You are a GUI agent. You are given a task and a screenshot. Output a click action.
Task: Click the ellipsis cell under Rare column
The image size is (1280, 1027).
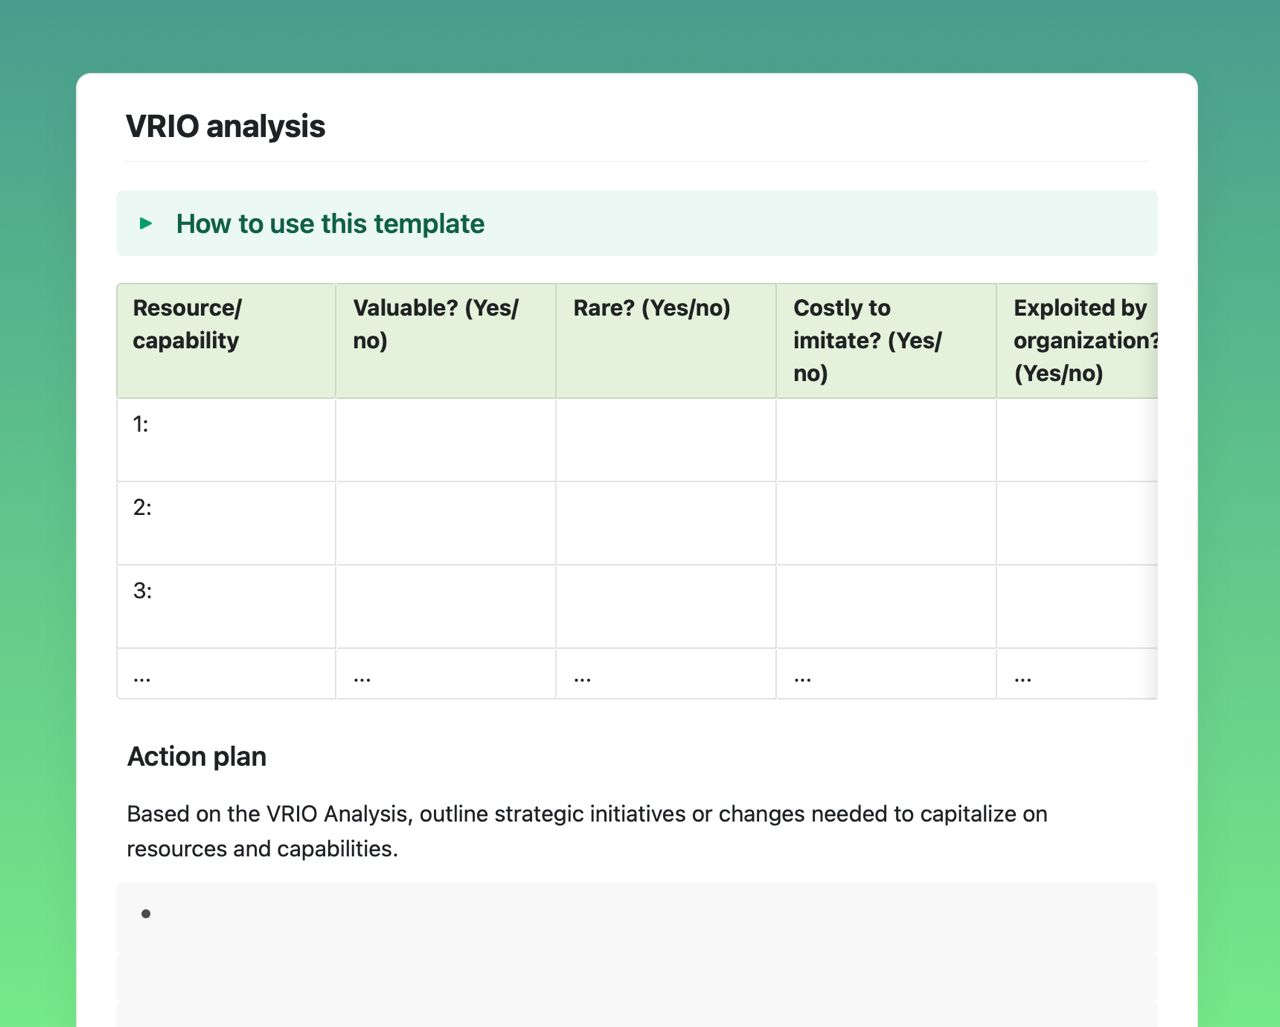coord(665,673)
